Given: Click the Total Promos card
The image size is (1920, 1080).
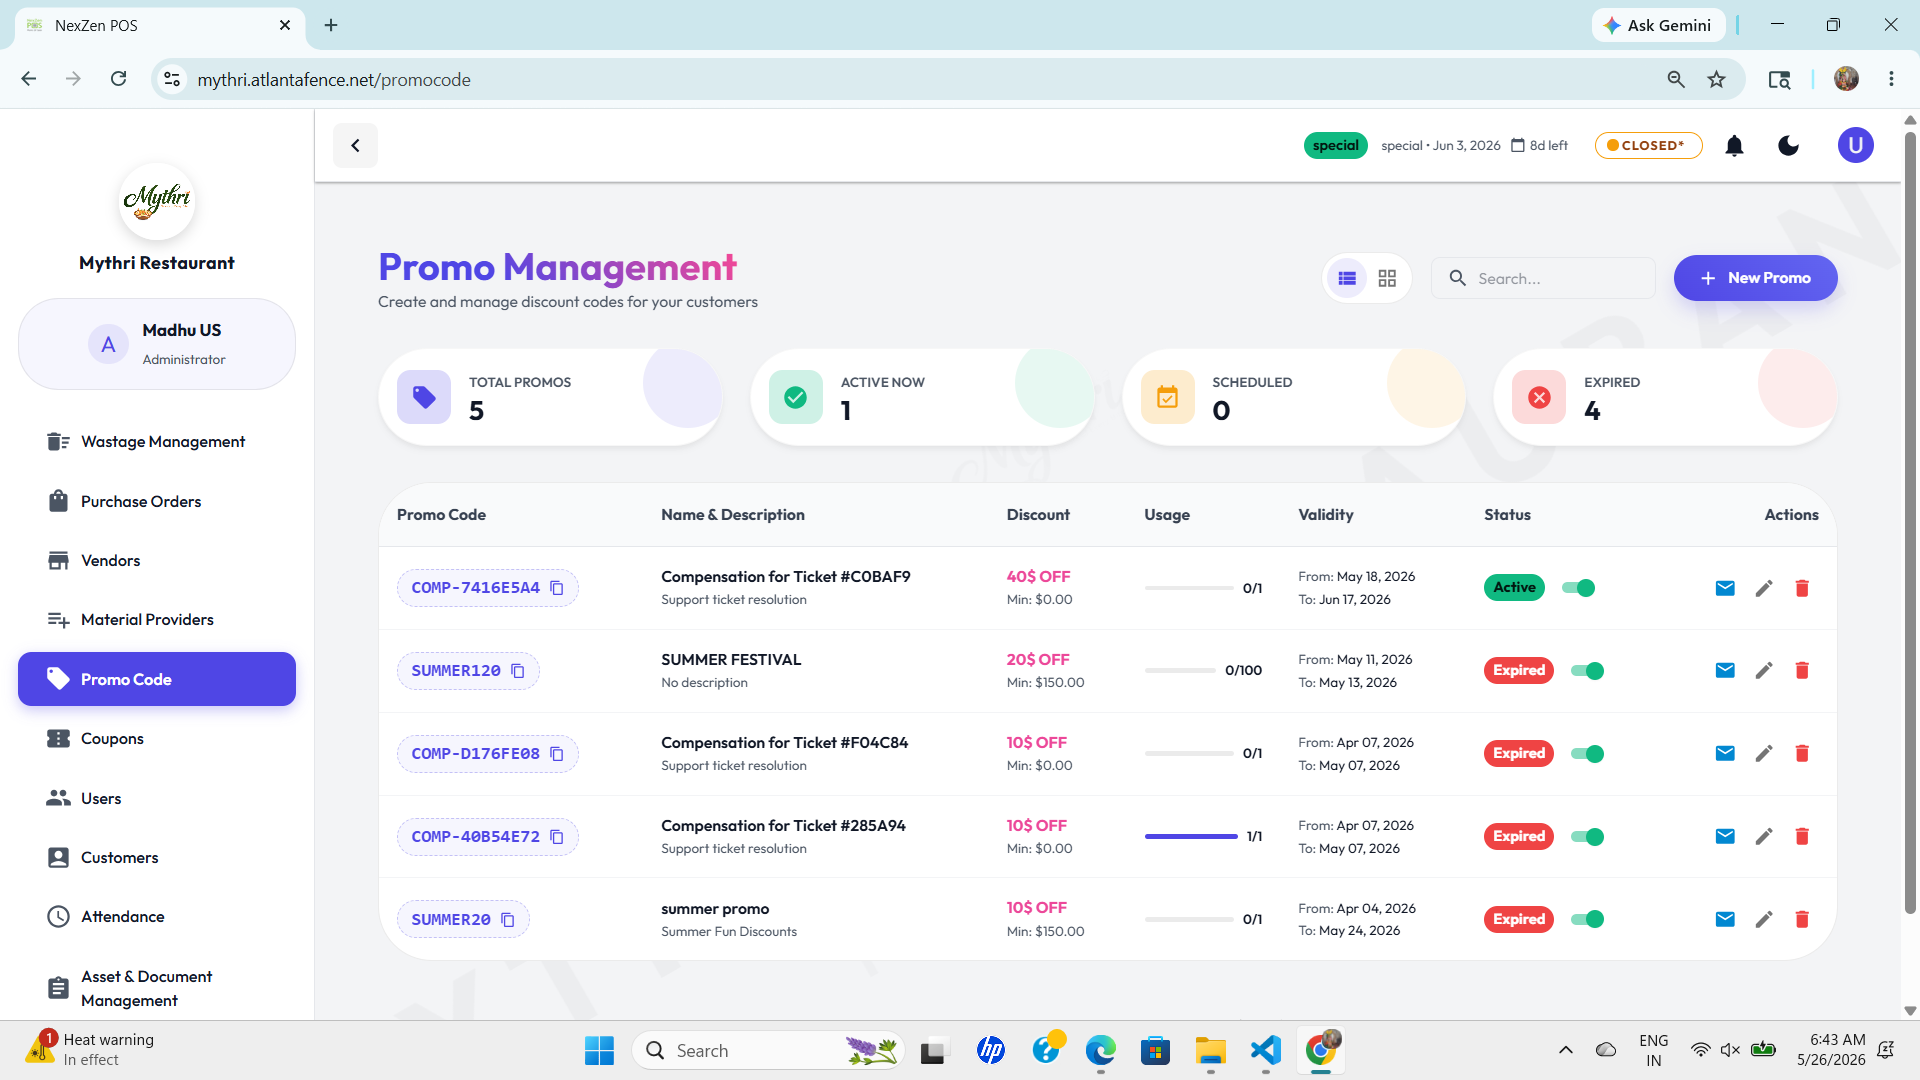Looking at the screenshot, I should (550, 397).
